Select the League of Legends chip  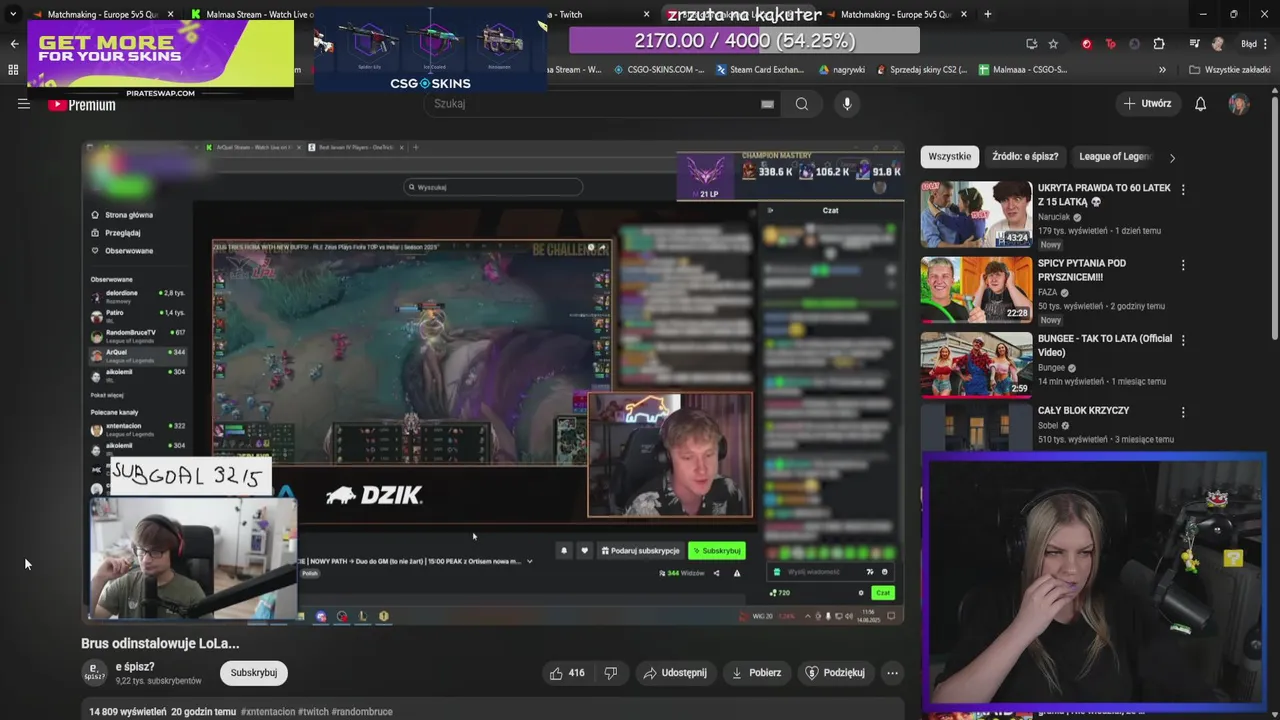tap(1115, 157)
